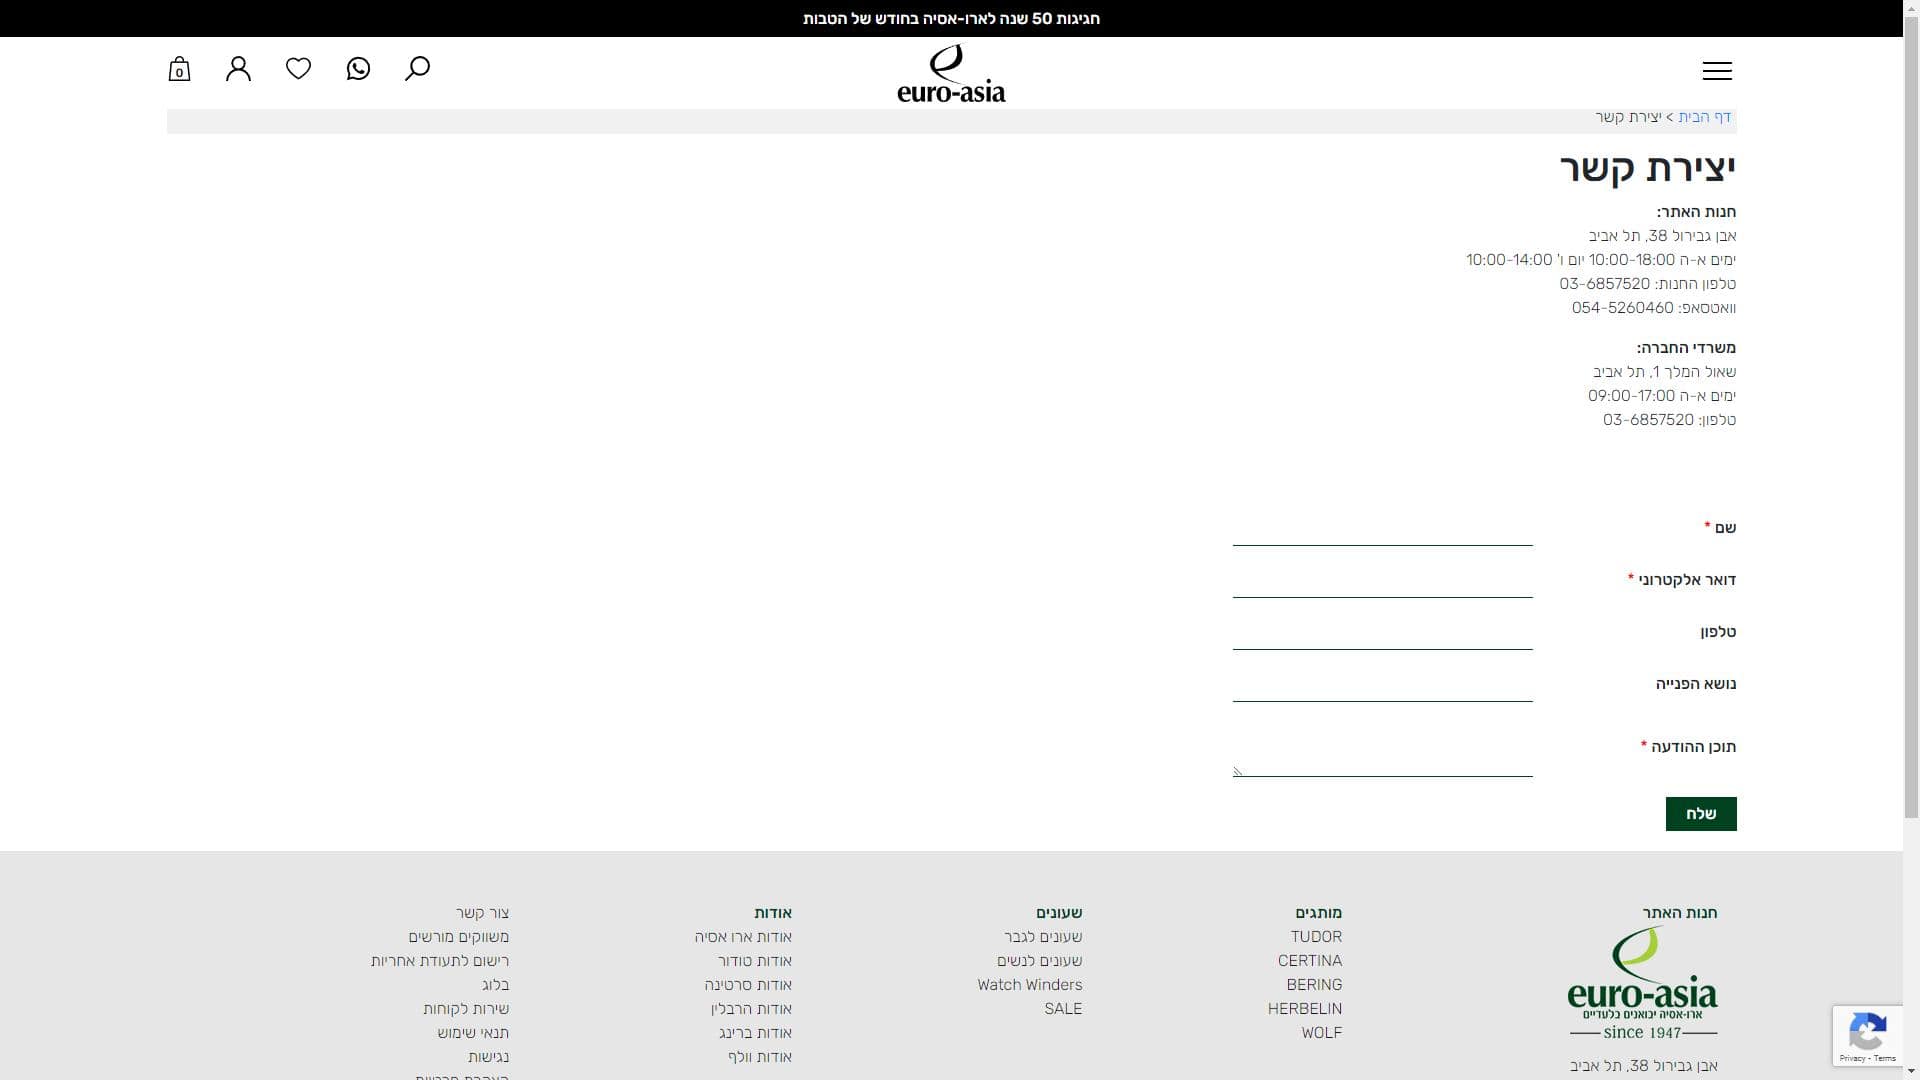
Task: Click the דף הבית breadcrumb link
Action: coord(1704,117)
